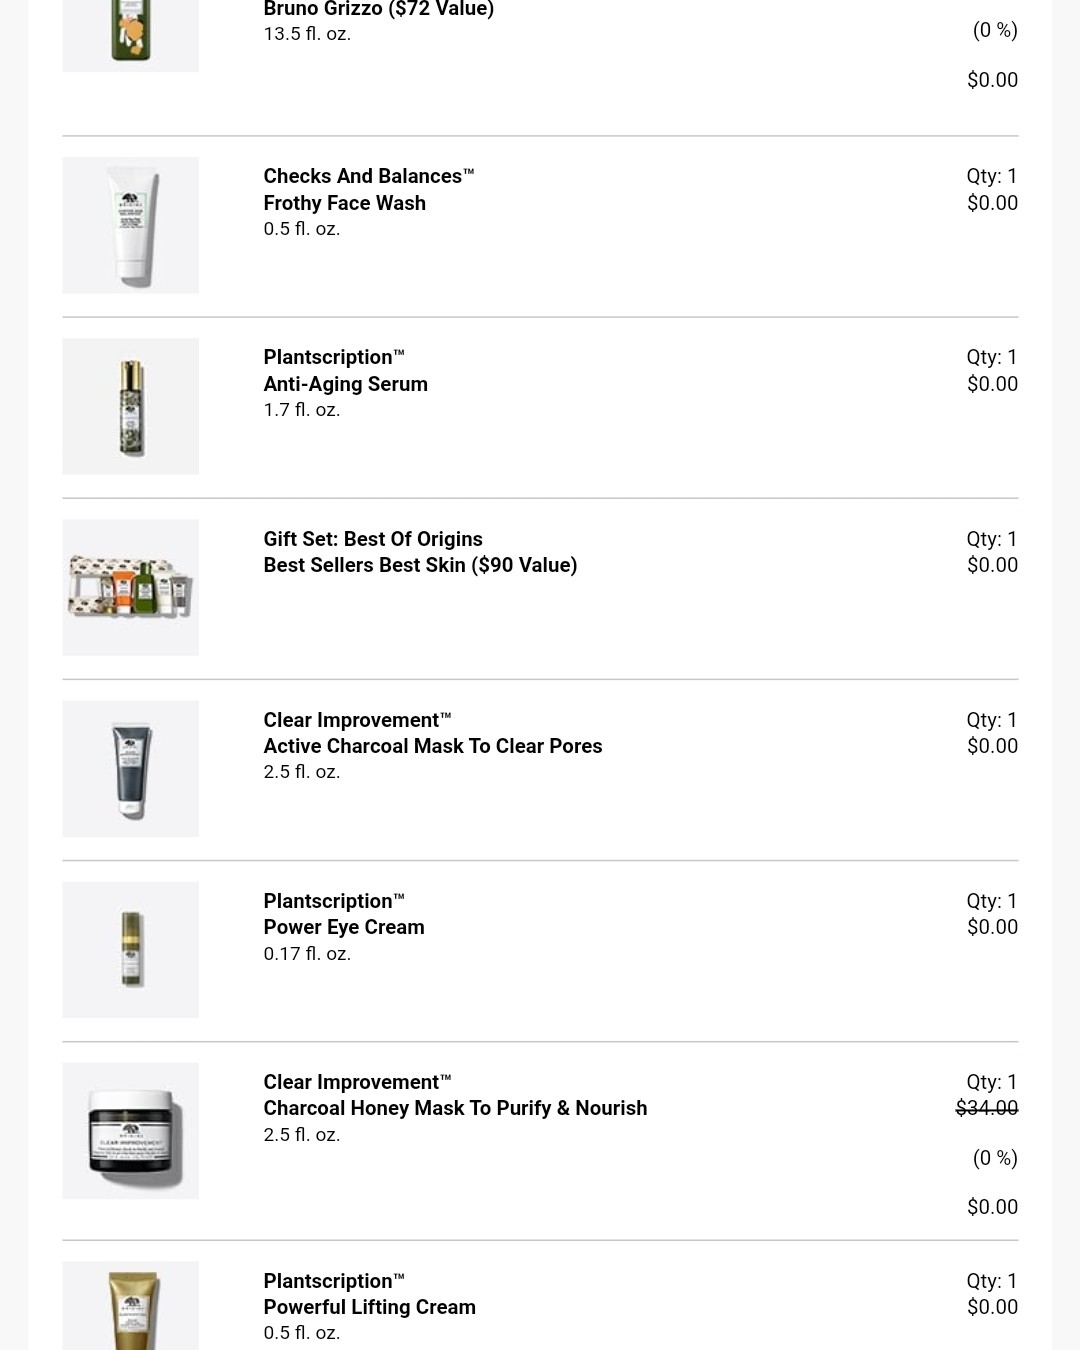Screen dimensions: 1080x1350
Task: View the Powerful Lifting Cream tube image
Action: coord(130,1305)
